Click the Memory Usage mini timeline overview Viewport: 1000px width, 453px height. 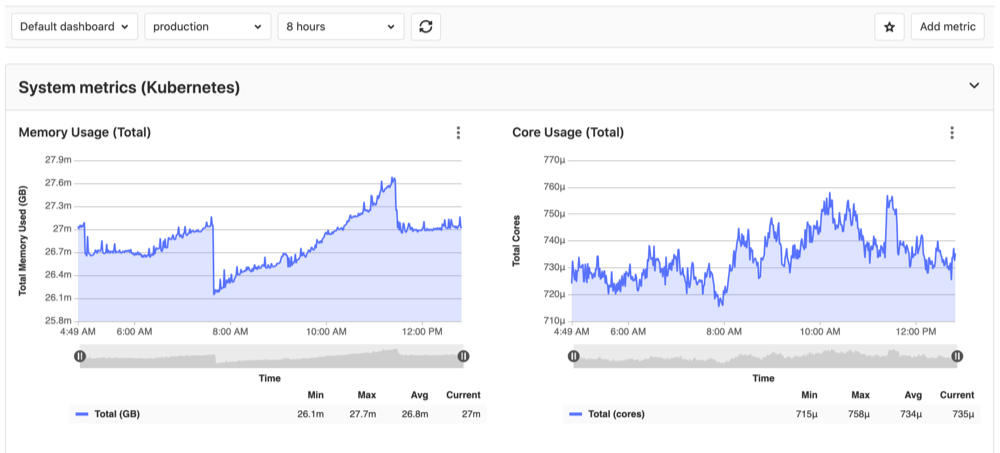[270, 357]
